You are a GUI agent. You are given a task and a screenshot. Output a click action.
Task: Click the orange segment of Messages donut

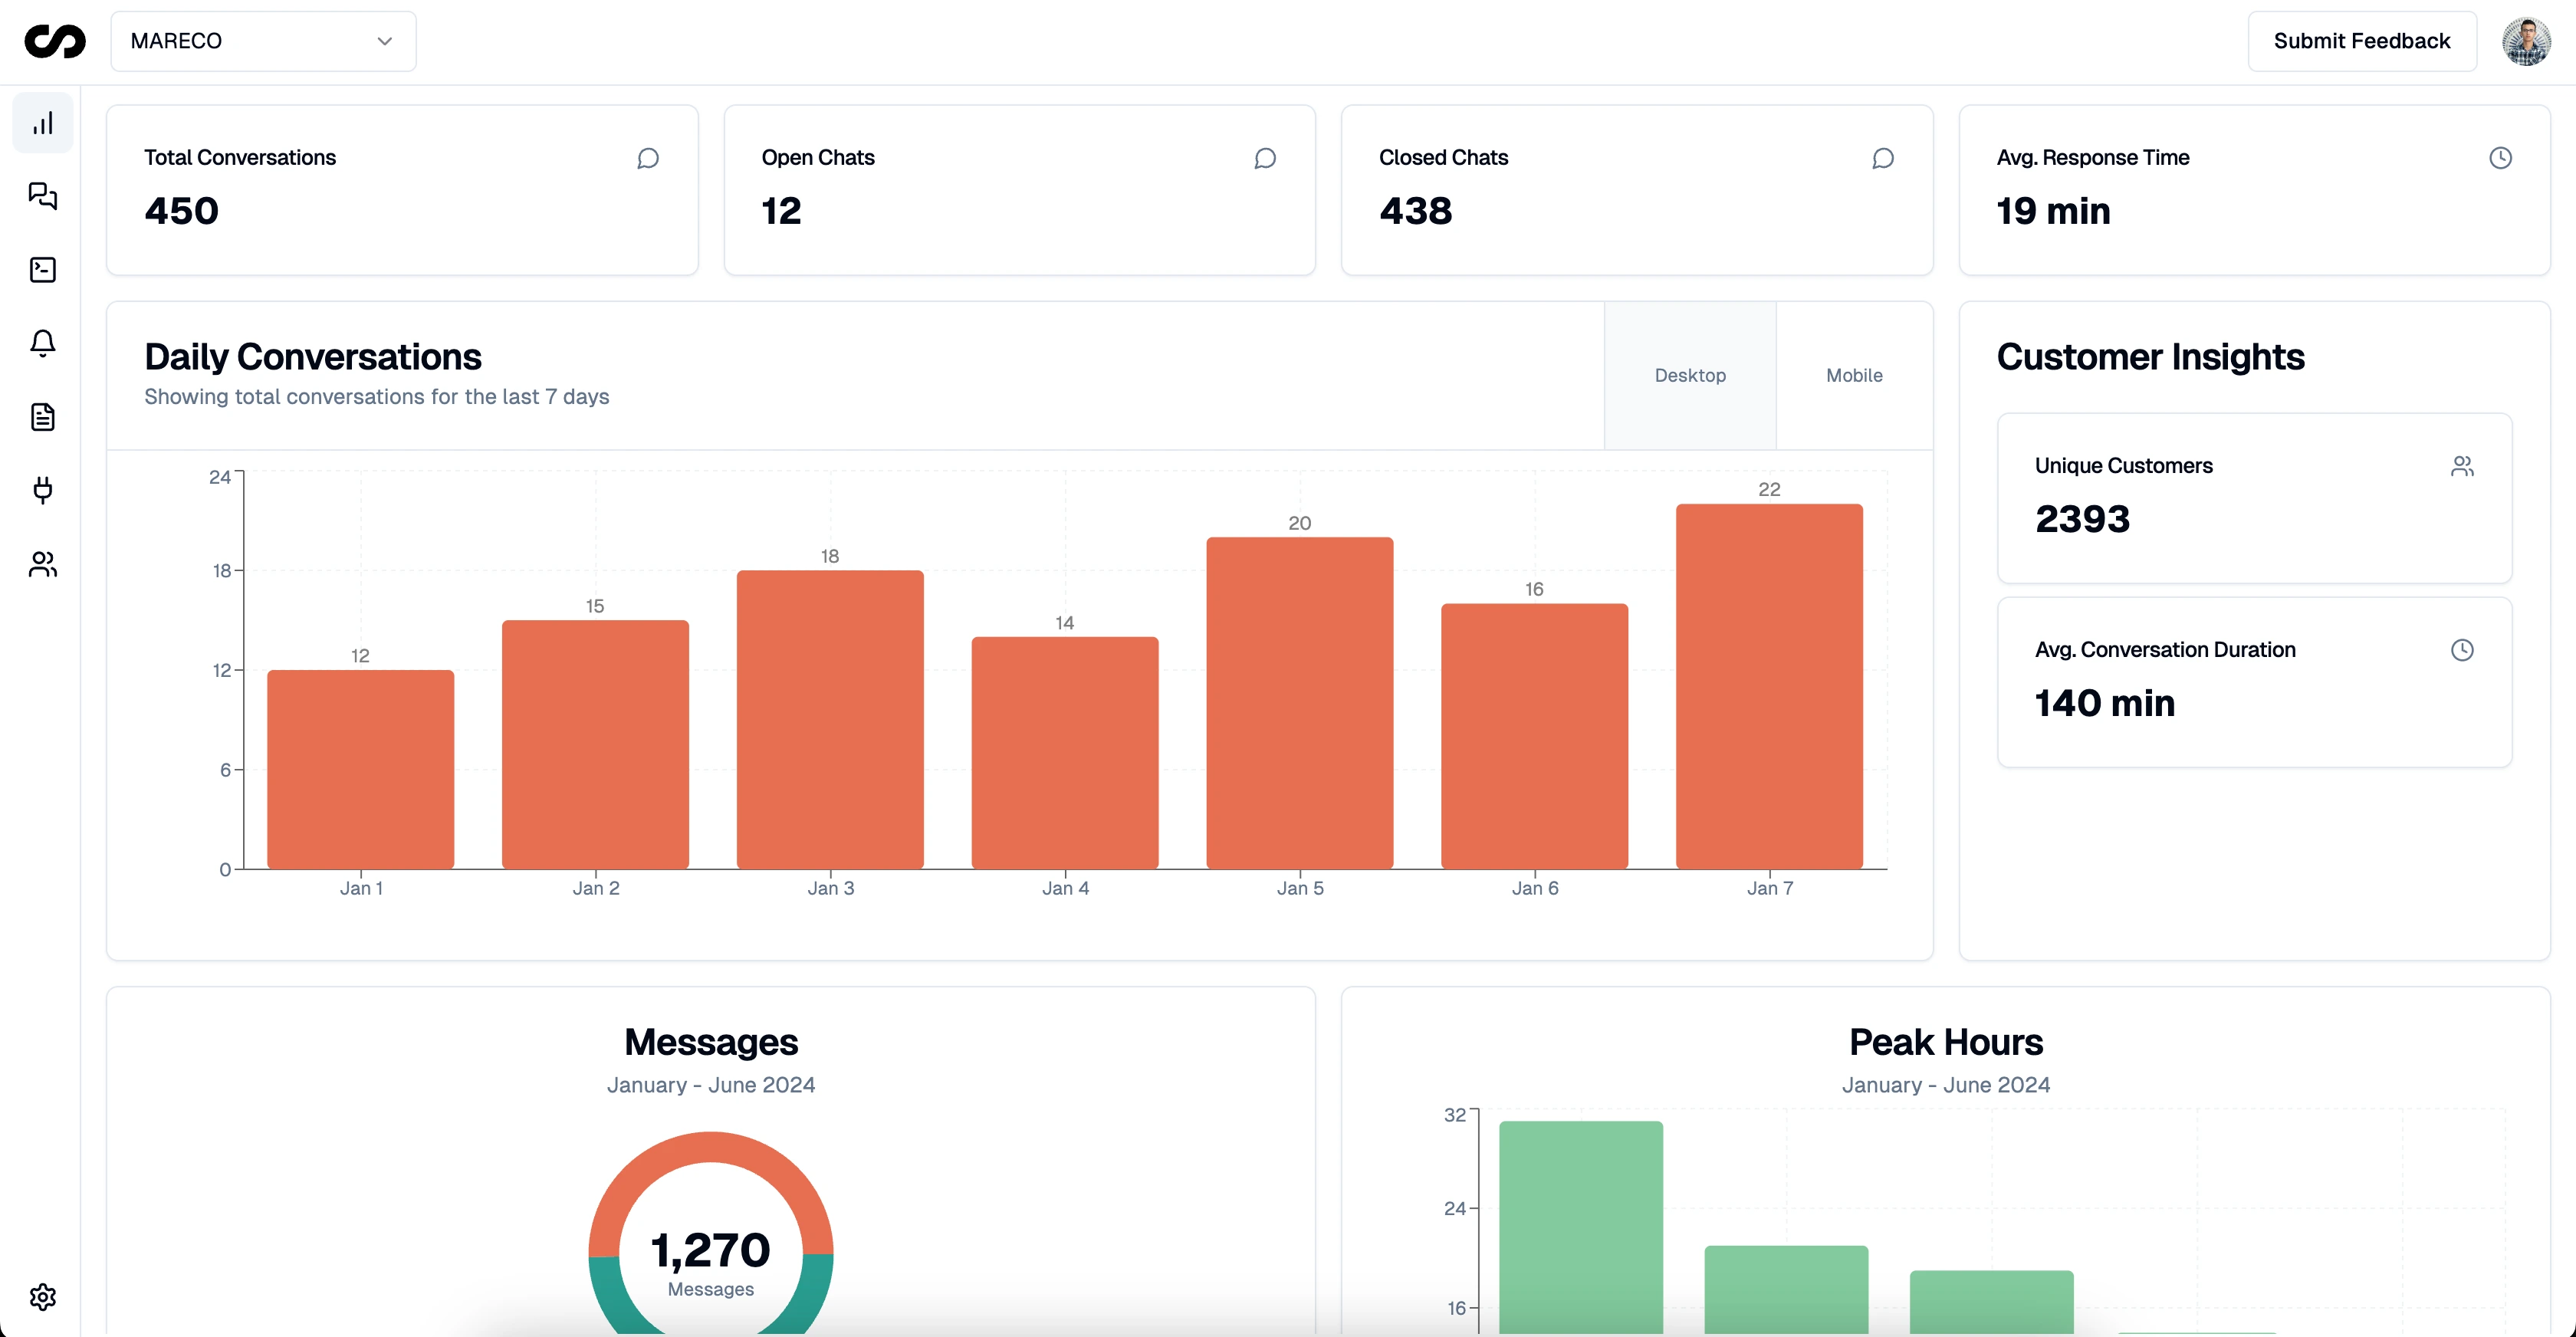tap(711, 1148)
